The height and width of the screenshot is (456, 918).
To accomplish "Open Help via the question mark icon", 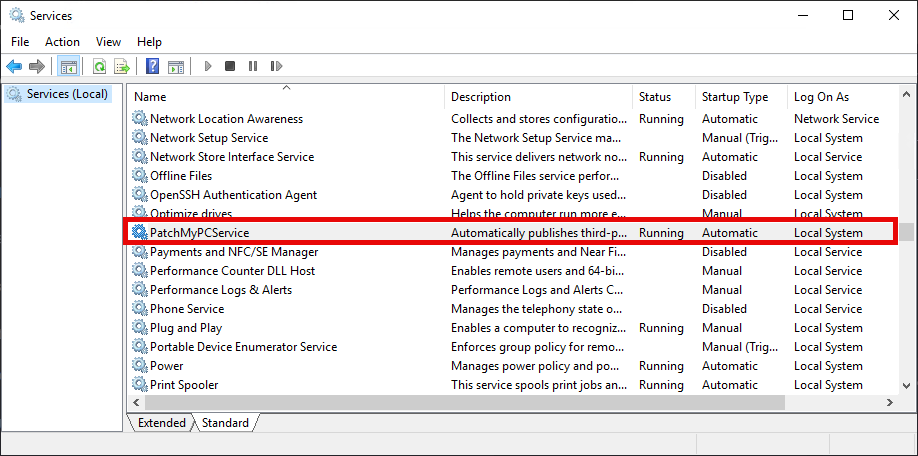I will (152, 66).
